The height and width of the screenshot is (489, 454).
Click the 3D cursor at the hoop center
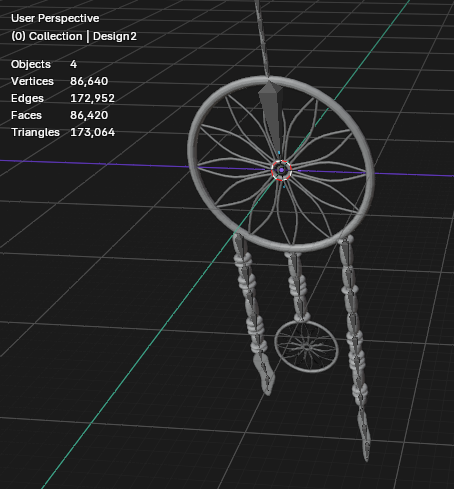[x=282, y=170]
